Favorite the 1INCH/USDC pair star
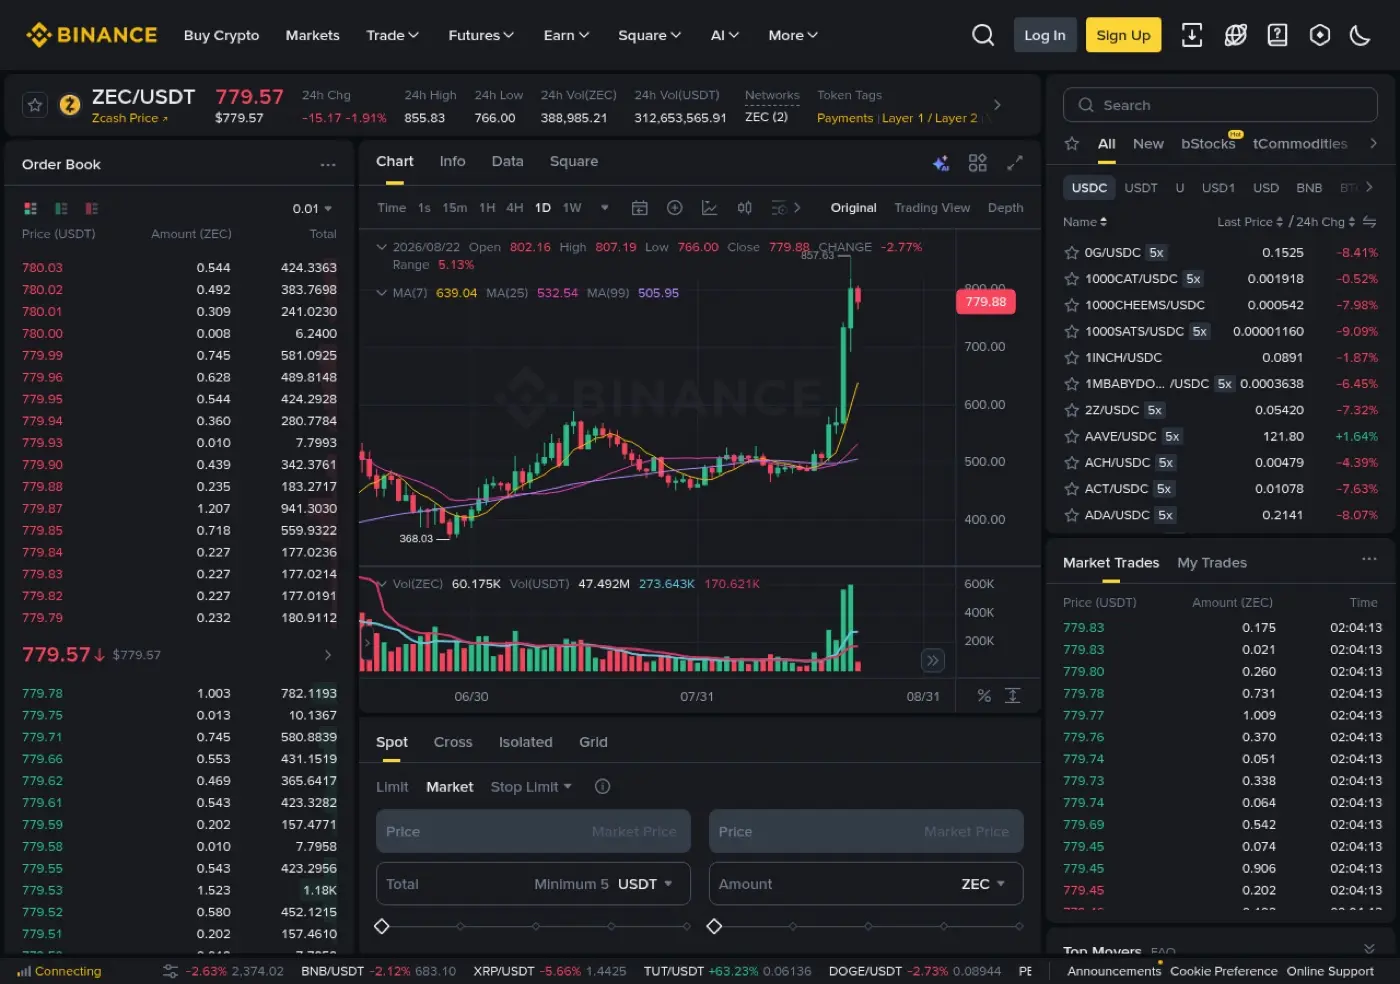 coord(1071,357)
